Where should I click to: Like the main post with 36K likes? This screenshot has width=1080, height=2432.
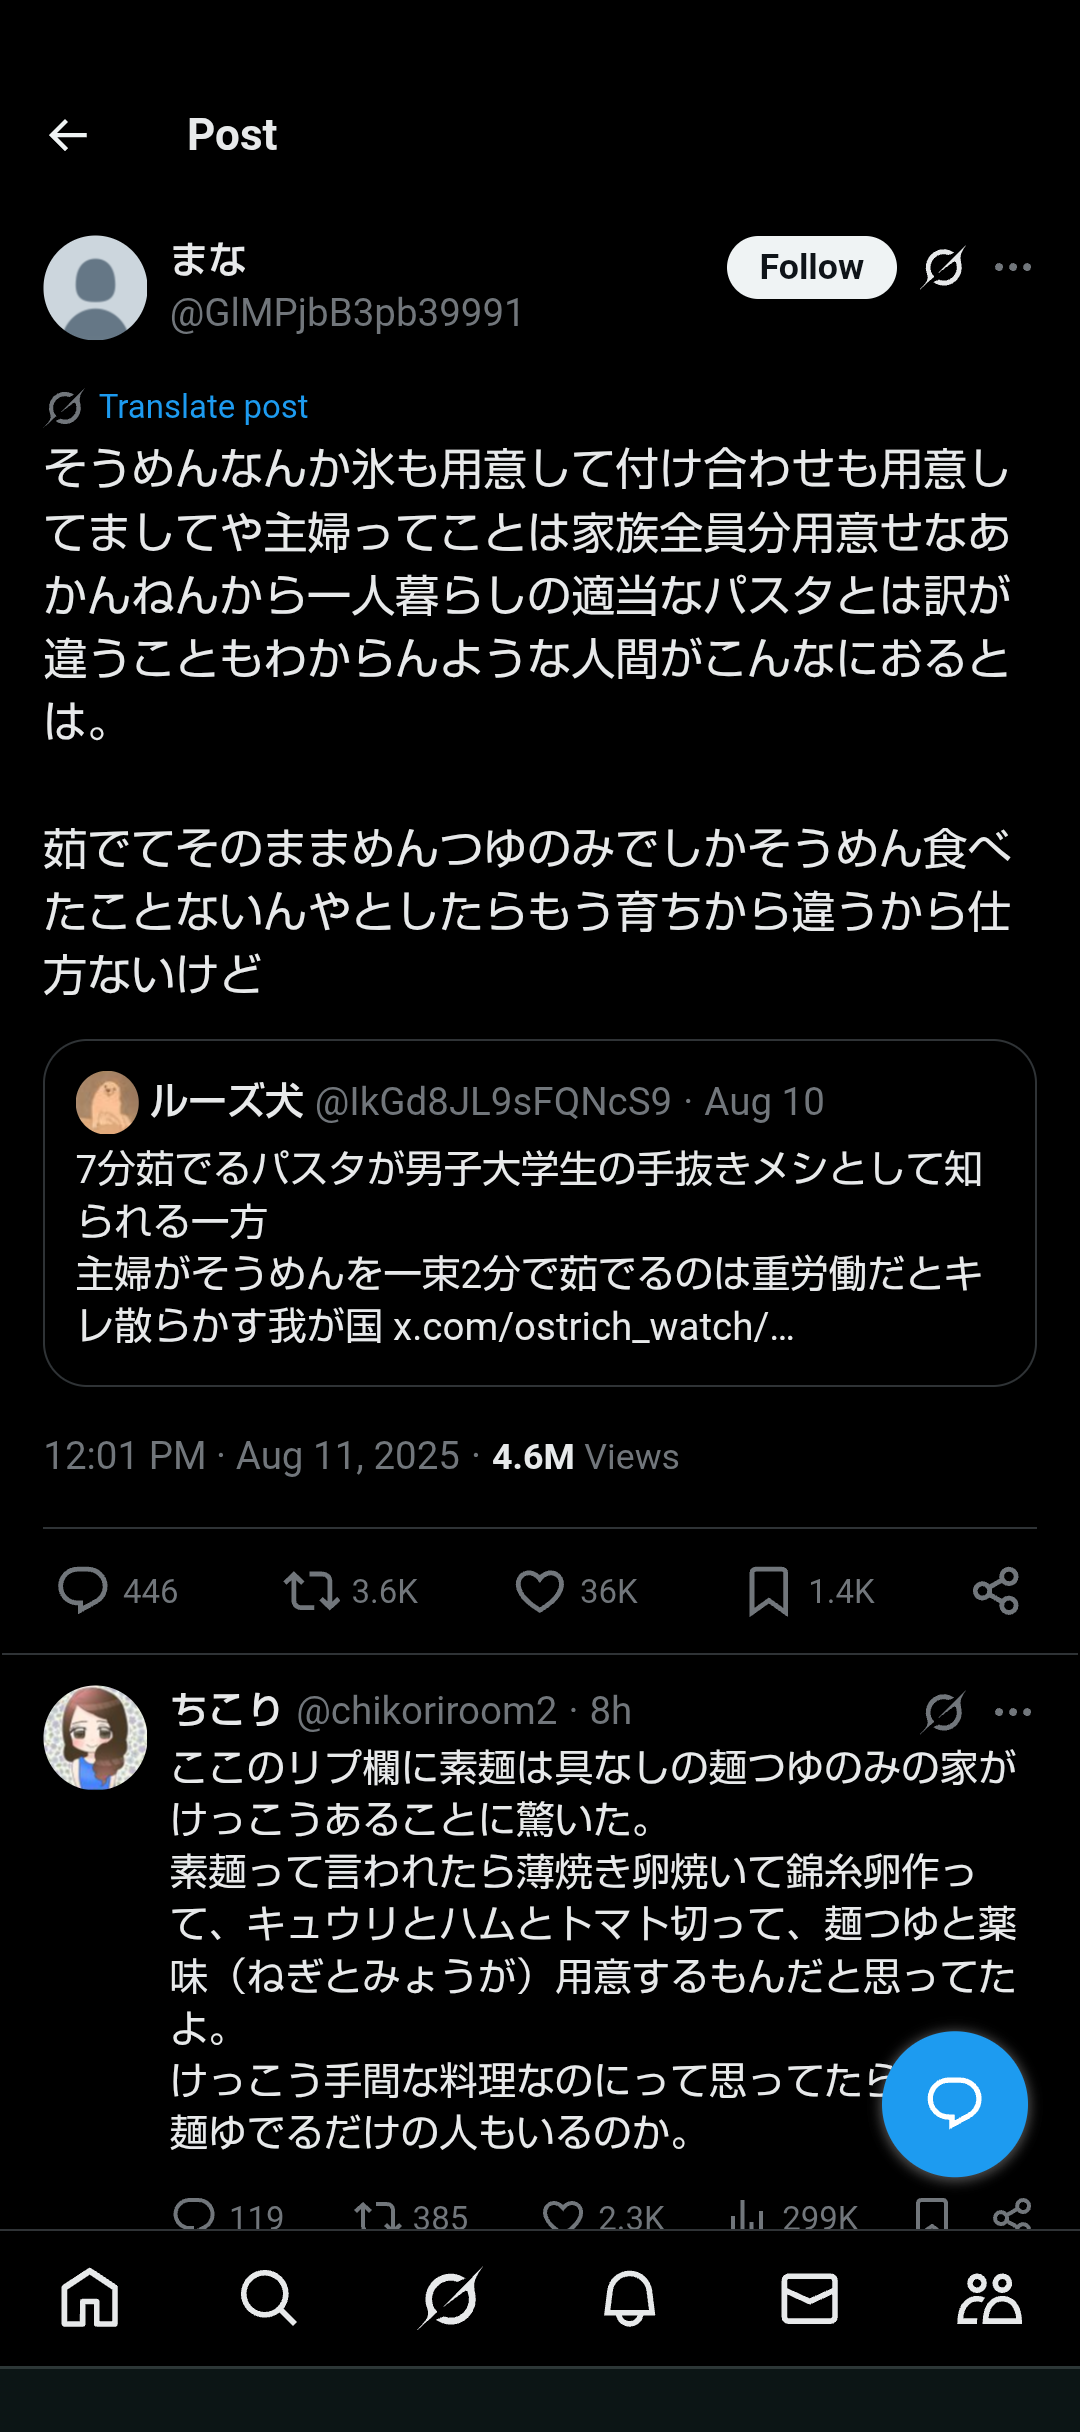[x=540, y=1590]
